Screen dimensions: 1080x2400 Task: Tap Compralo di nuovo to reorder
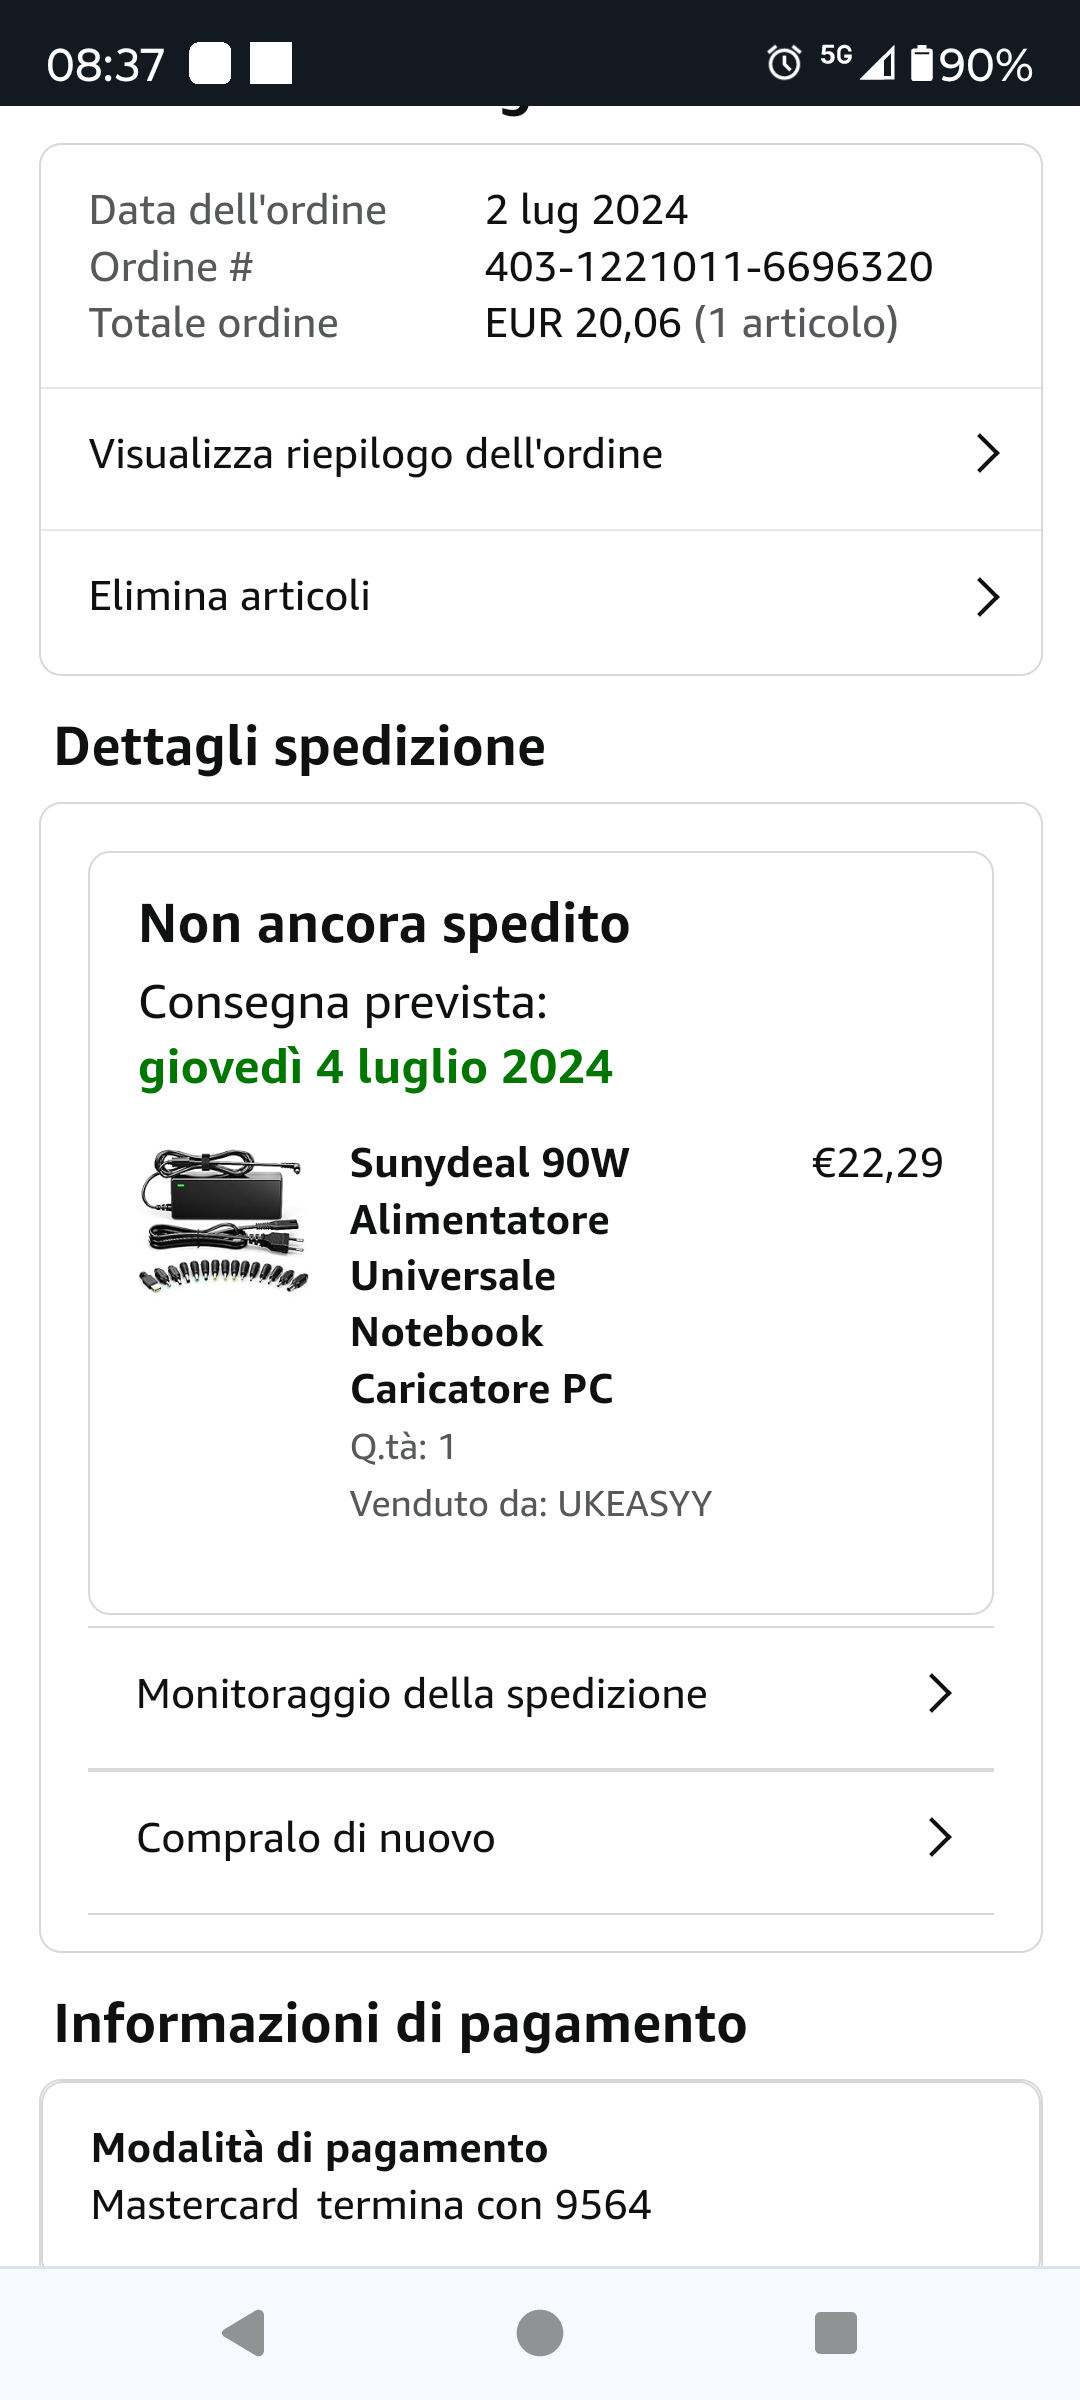(316, 1838)
